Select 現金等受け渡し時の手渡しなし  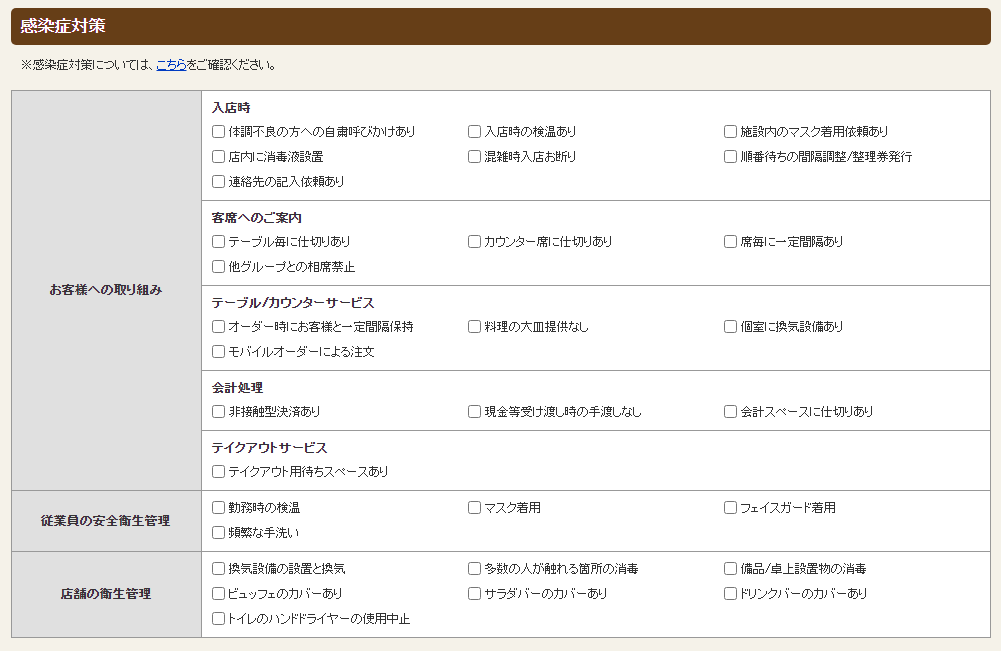(x=474, y=411)
